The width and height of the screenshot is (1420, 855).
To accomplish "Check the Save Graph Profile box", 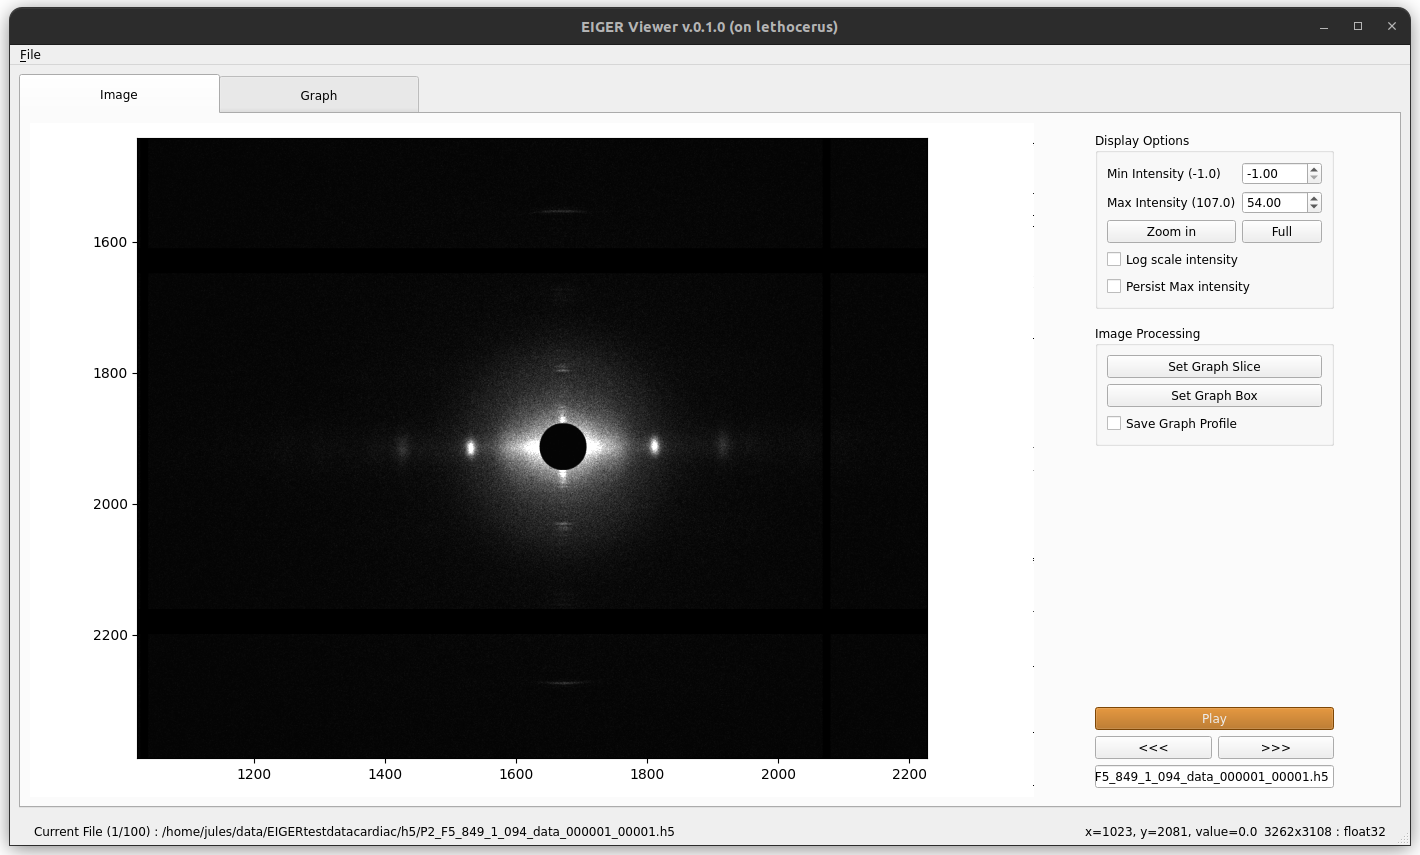I will [1114, 423].
